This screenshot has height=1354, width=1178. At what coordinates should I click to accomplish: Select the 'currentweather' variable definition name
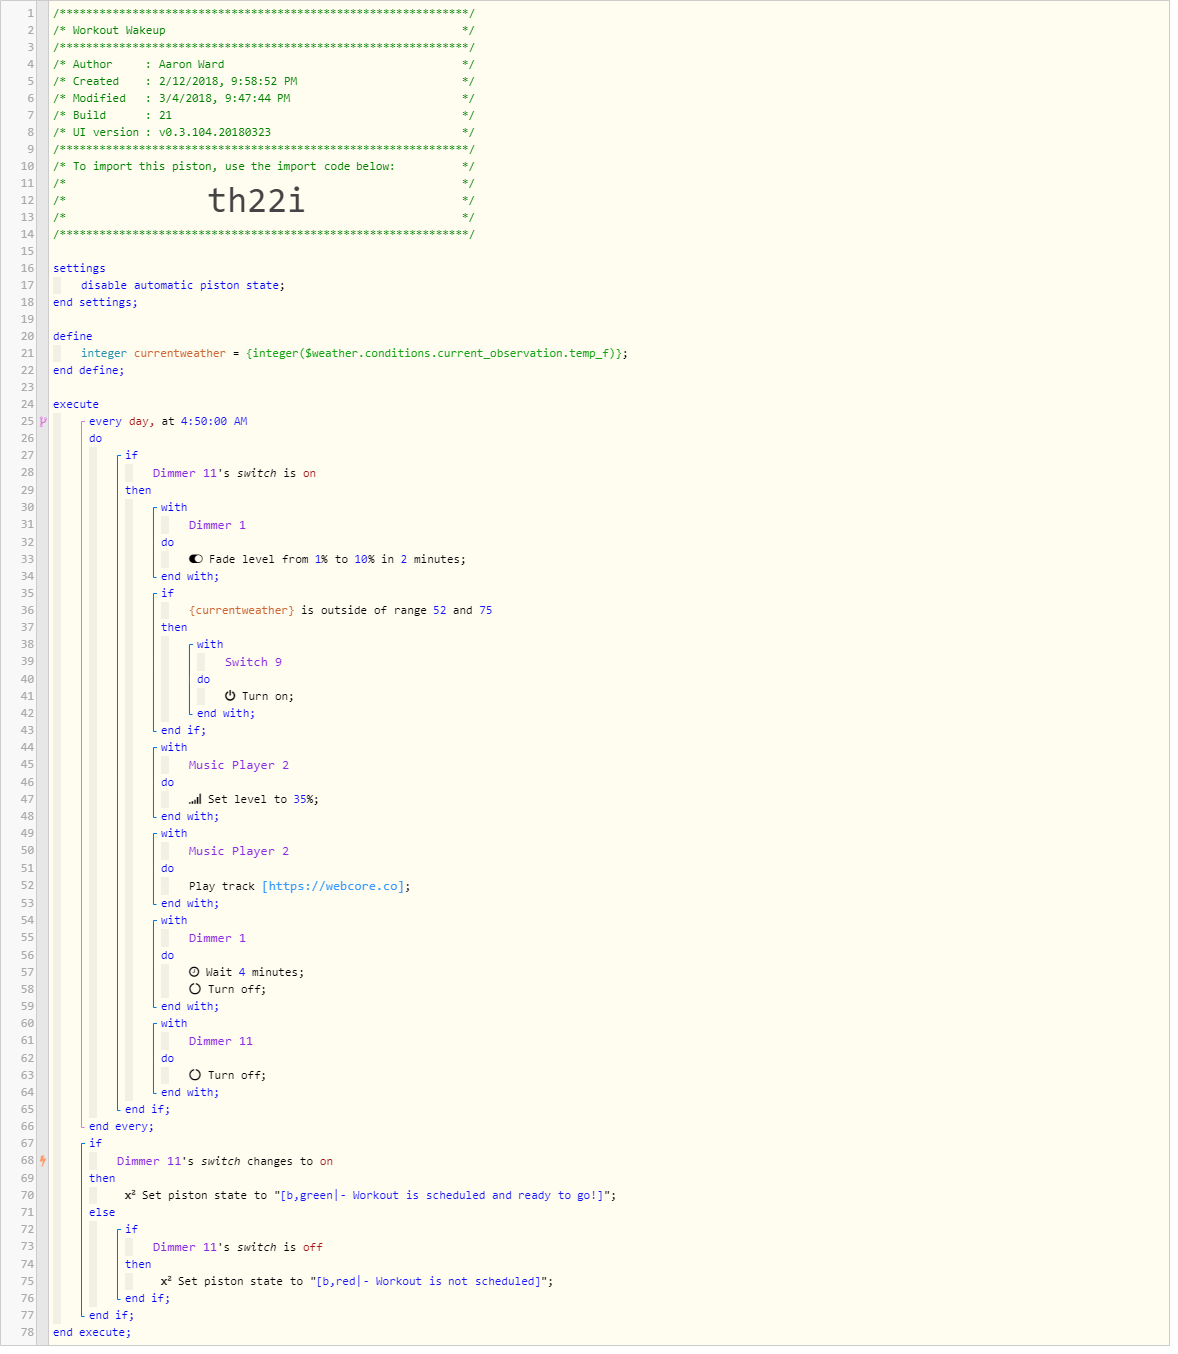180,353
